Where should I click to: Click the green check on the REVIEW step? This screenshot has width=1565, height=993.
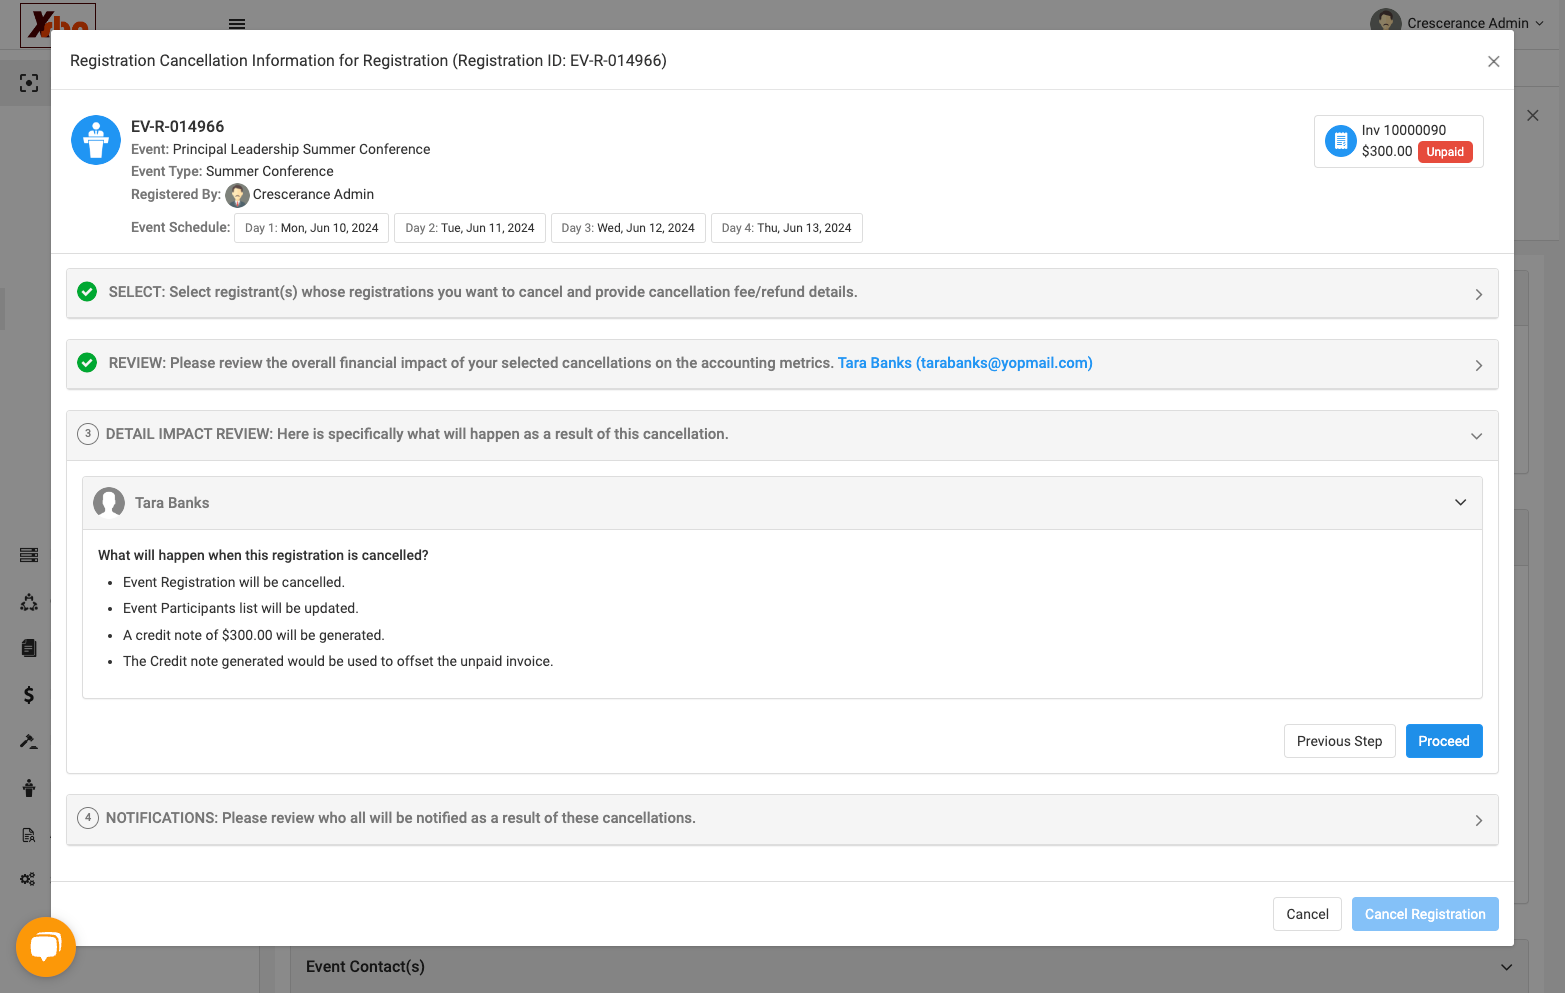point(87,363)
